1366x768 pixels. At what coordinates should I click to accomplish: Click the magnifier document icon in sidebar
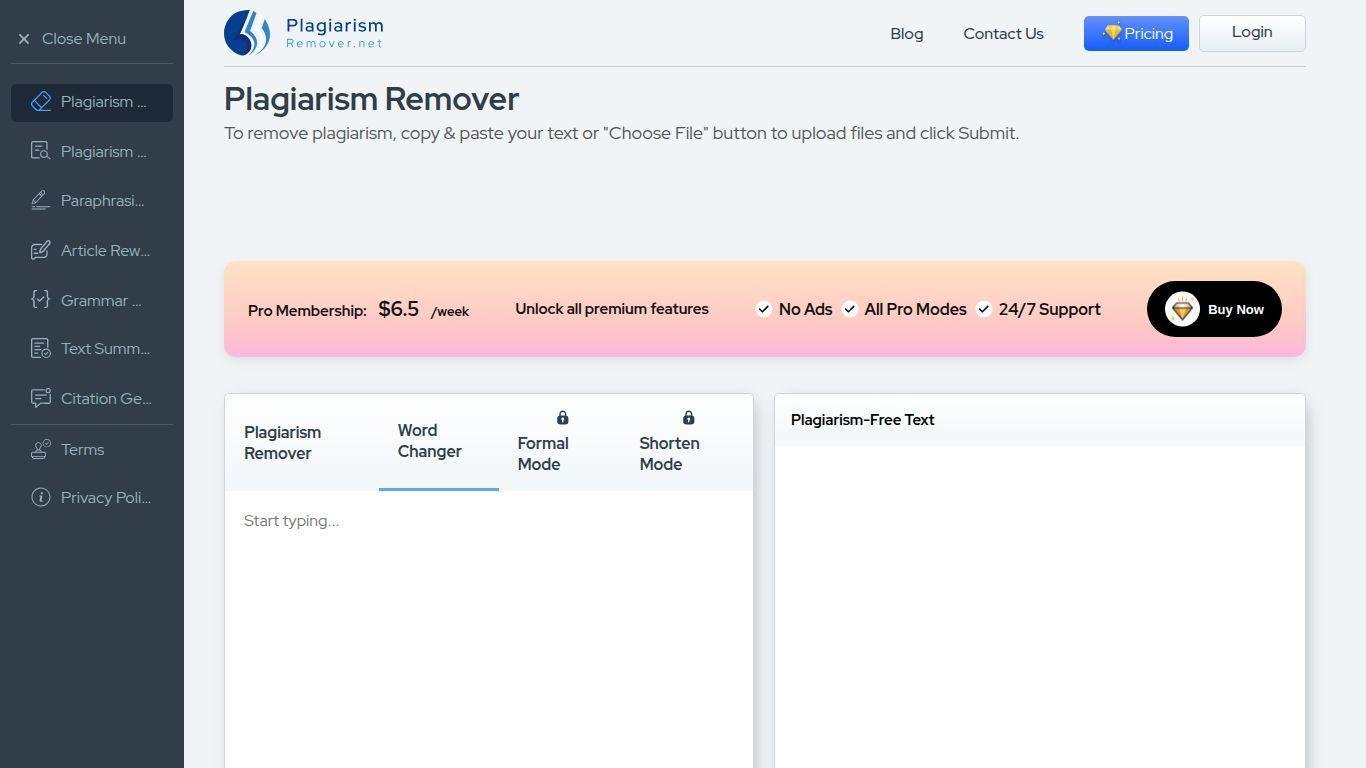click(40, 152)
